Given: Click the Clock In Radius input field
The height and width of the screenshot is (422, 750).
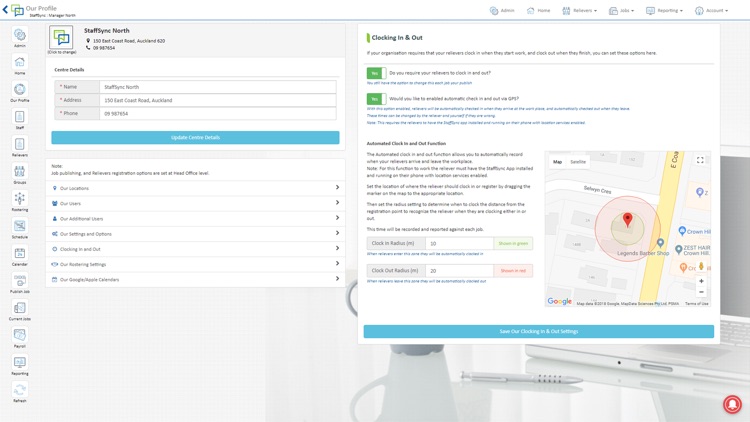Looking at the screenshot, I should [x=459, y=244].
